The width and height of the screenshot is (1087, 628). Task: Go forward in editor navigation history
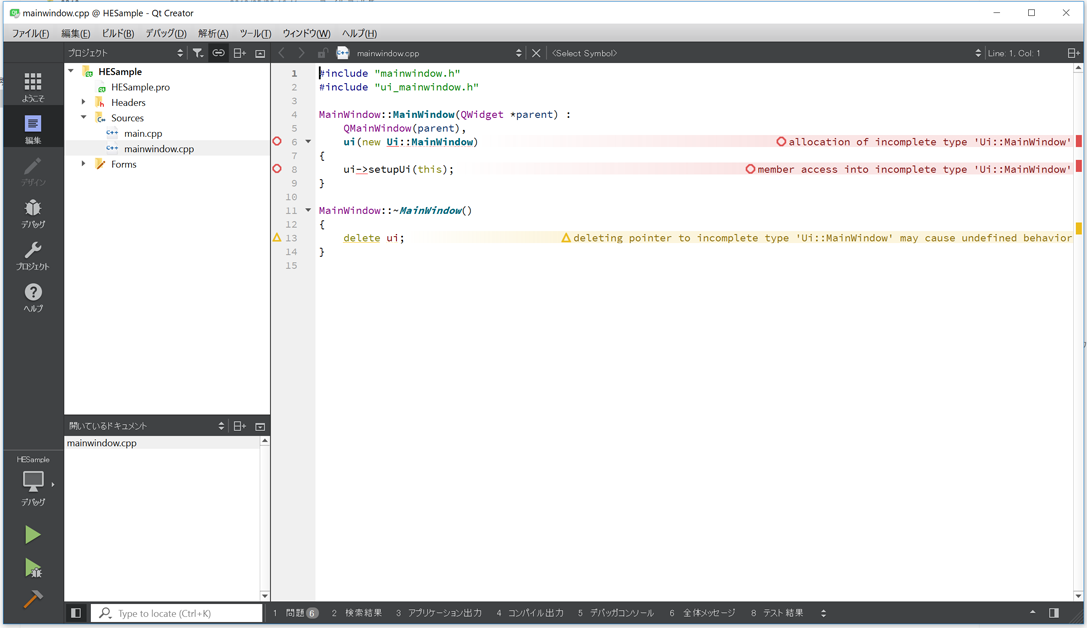(301, 53)
